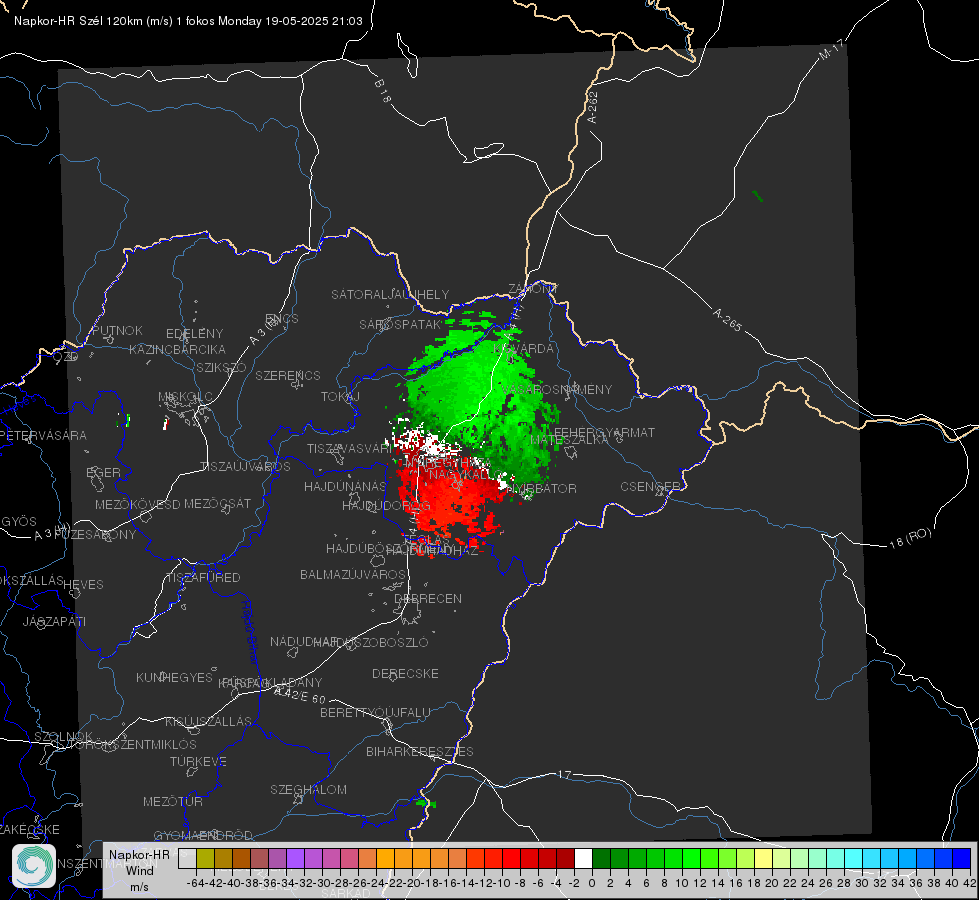Click the yellow legend swatch between 18 and 20
Viewport: 979px width, 900px height.
763,858
